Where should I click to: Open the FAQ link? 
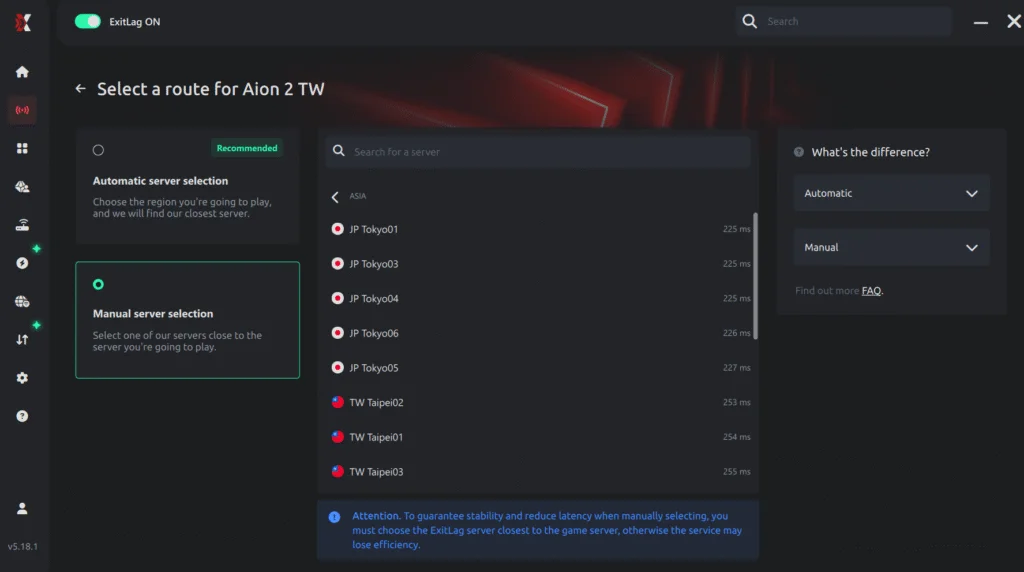871,291
